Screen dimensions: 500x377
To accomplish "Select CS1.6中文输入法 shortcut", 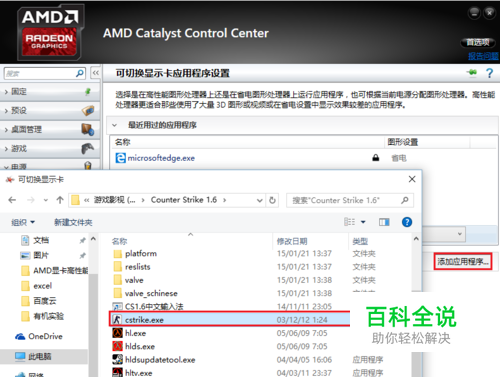I will click(x=154, y=306).
